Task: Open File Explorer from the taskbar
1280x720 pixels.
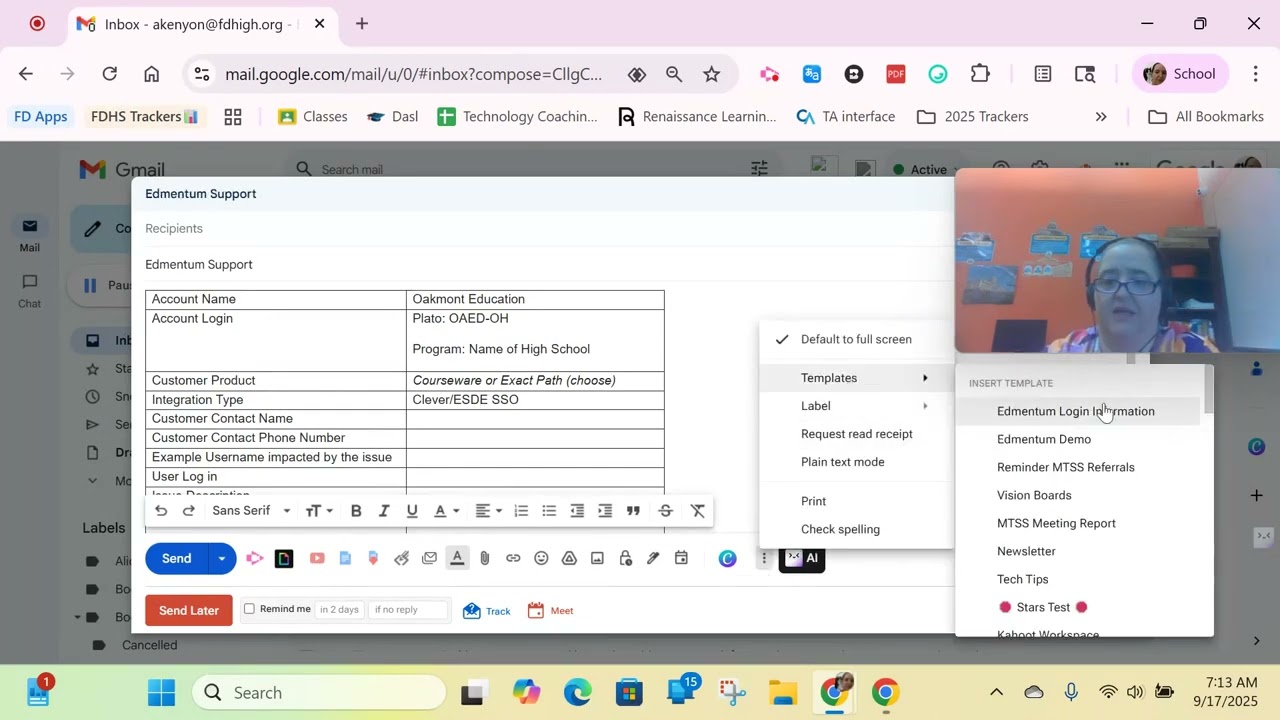Action: tap(782, 692)
